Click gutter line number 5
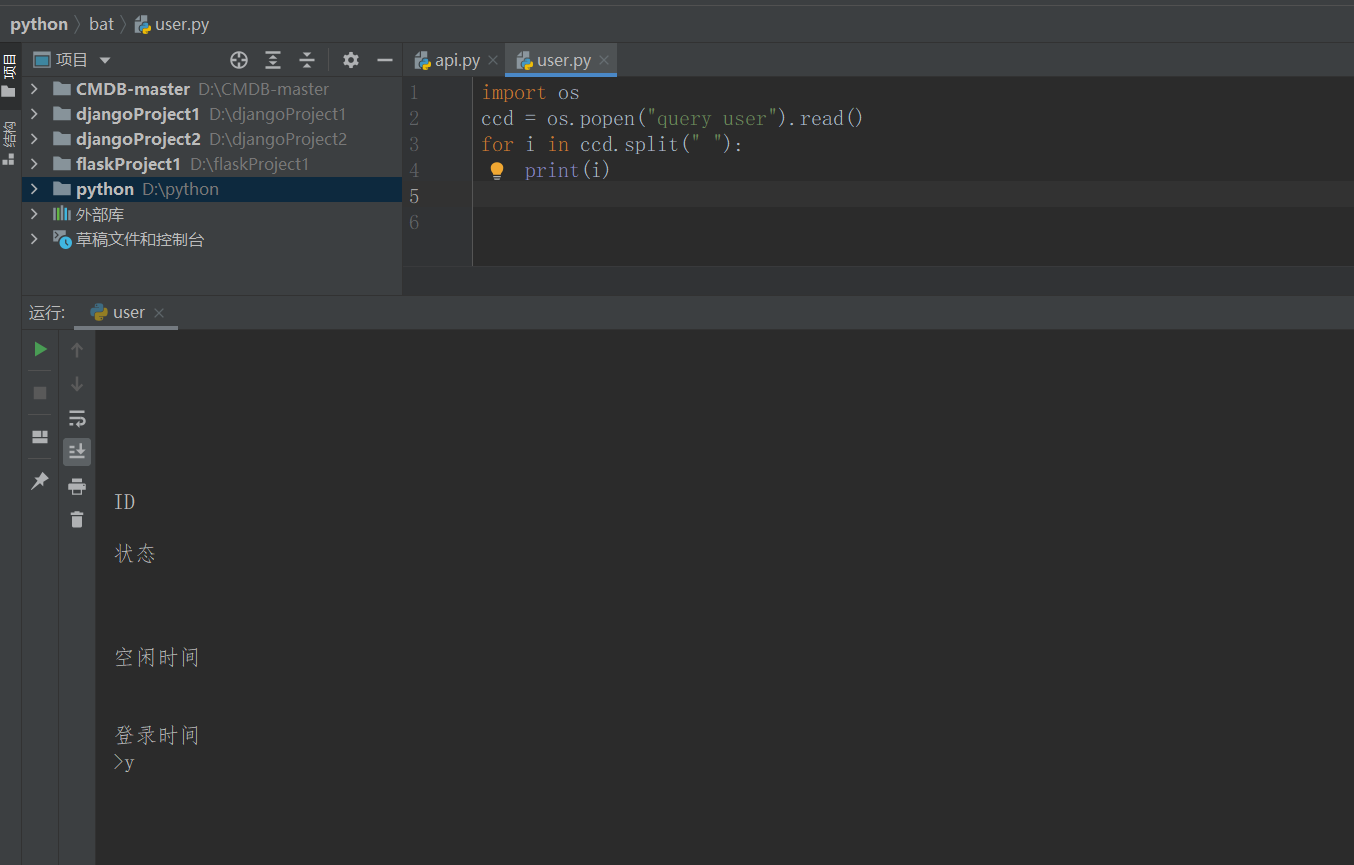 [414, 197]
